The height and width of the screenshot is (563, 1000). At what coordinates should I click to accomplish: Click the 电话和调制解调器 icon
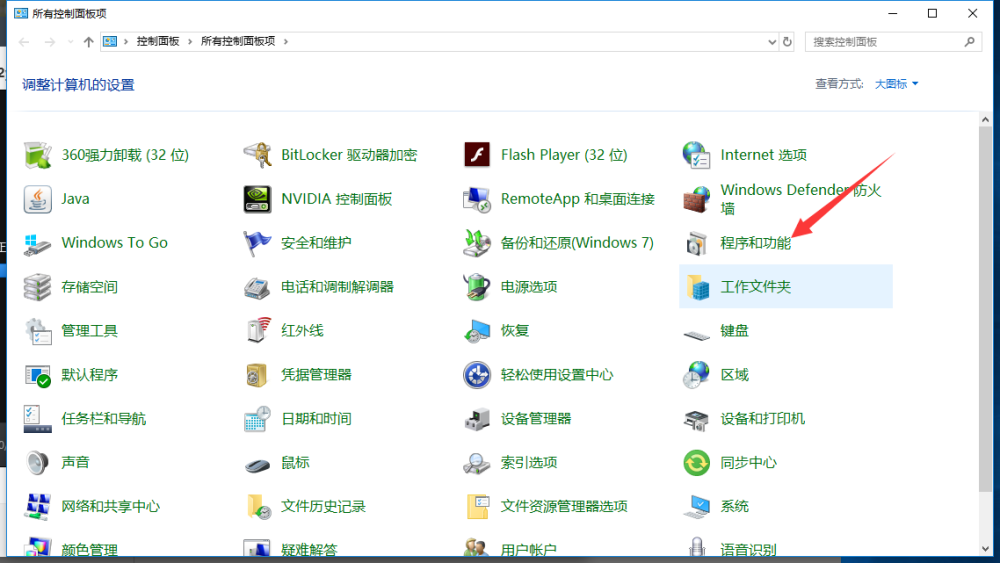pos(258,287)
